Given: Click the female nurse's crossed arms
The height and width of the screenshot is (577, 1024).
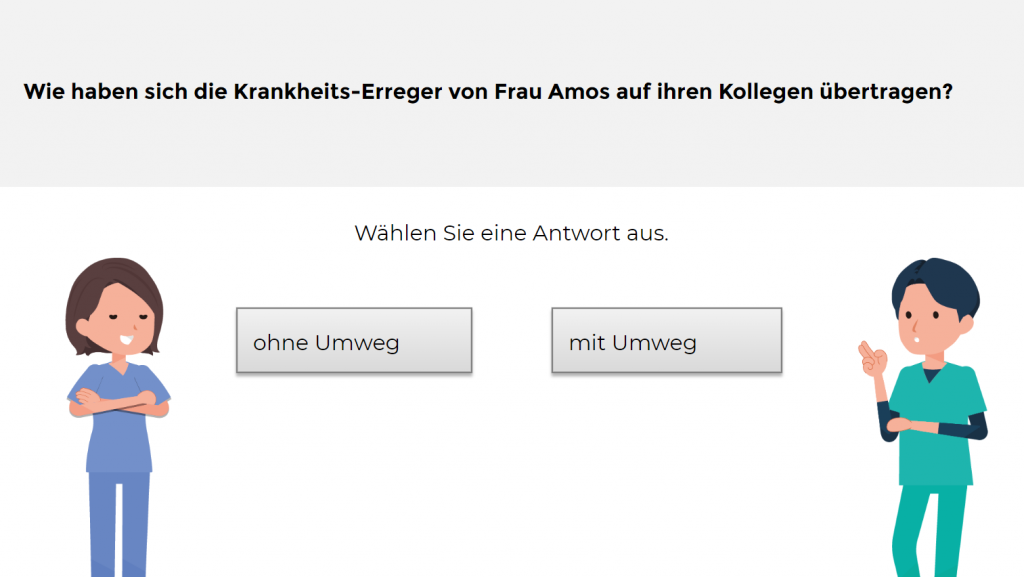Looking at the screenshot, I should (117, 402).
